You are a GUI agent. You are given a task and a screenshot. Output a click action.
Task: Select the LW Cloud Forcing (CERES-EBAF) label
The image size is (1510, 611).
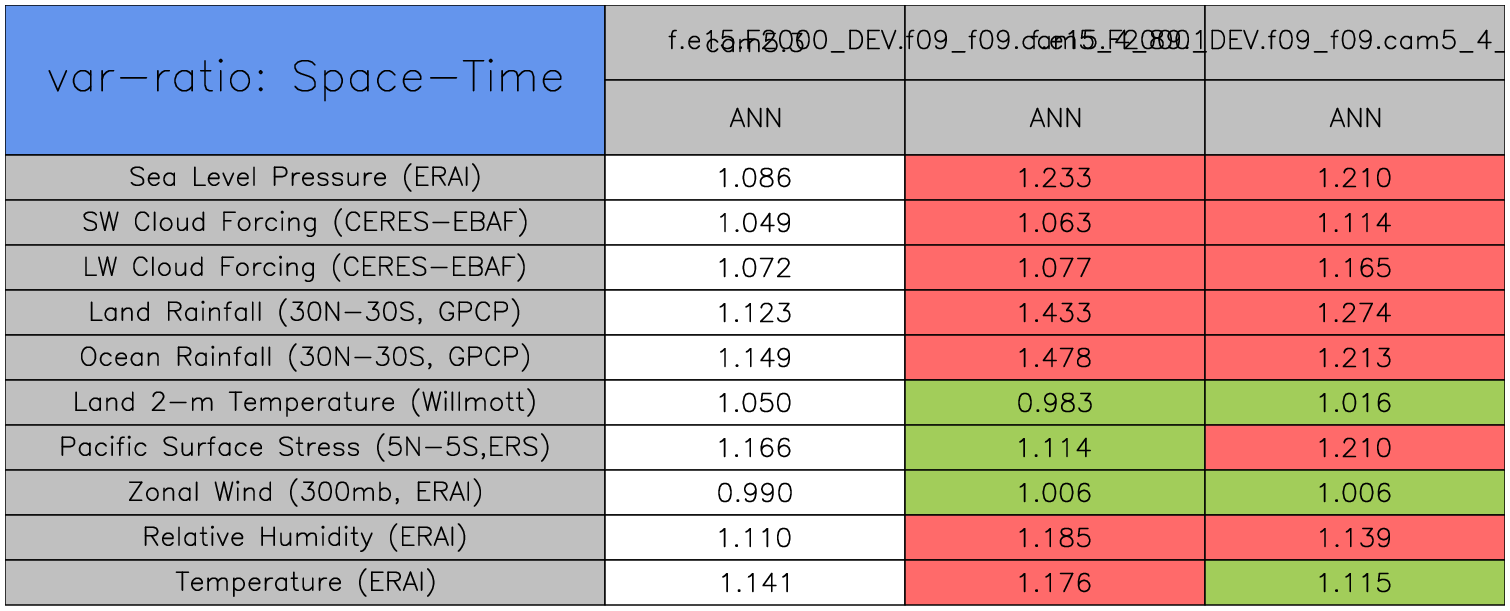click(305, 268)
